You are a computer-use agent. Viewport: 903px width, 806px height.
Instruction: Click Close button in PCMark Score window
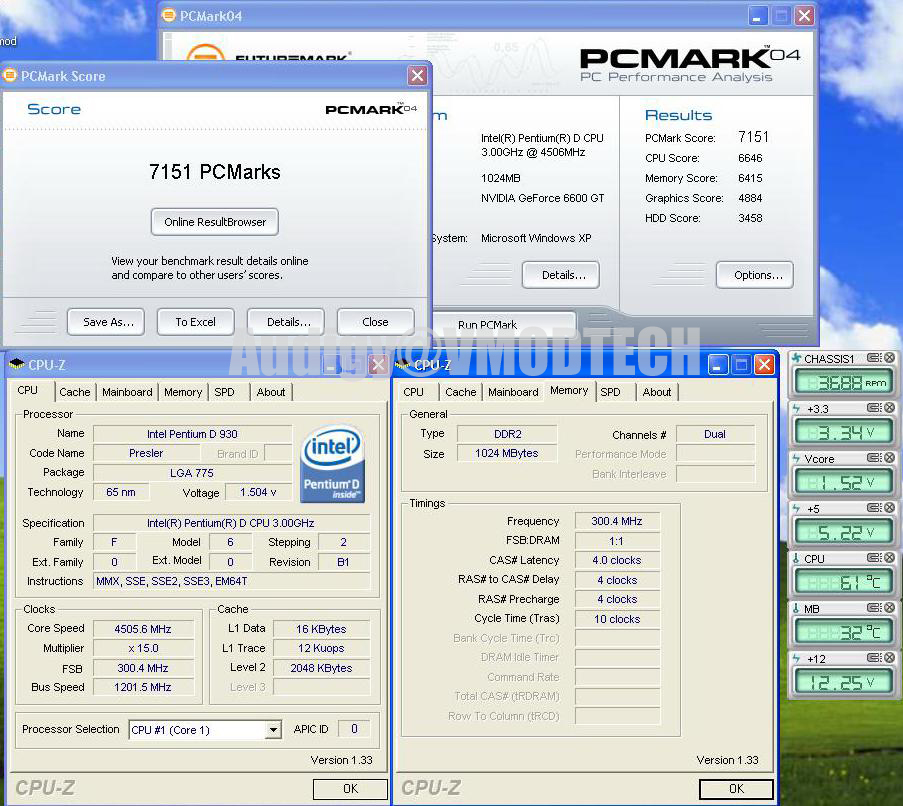click(x=375, y=322)
